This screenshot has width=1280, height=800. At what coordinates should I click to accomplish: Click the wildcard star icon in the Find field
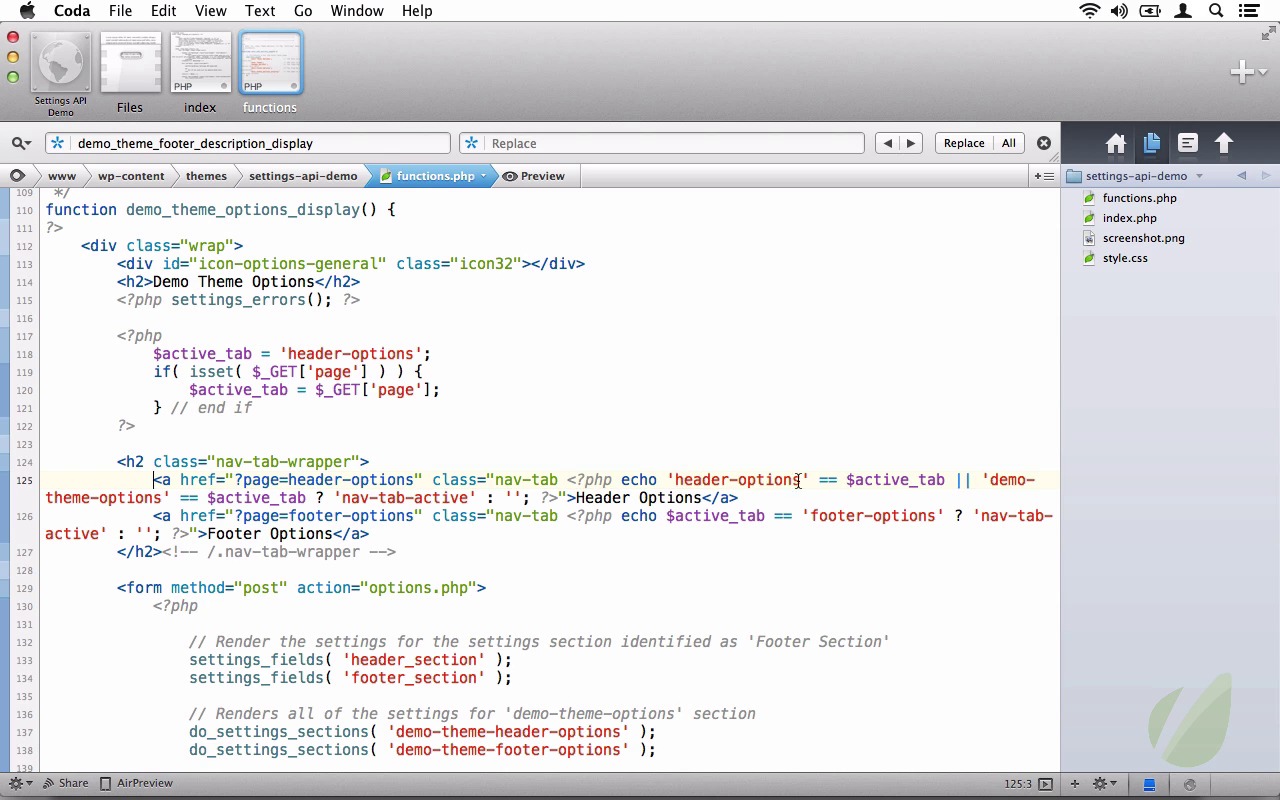click(58, 143)
